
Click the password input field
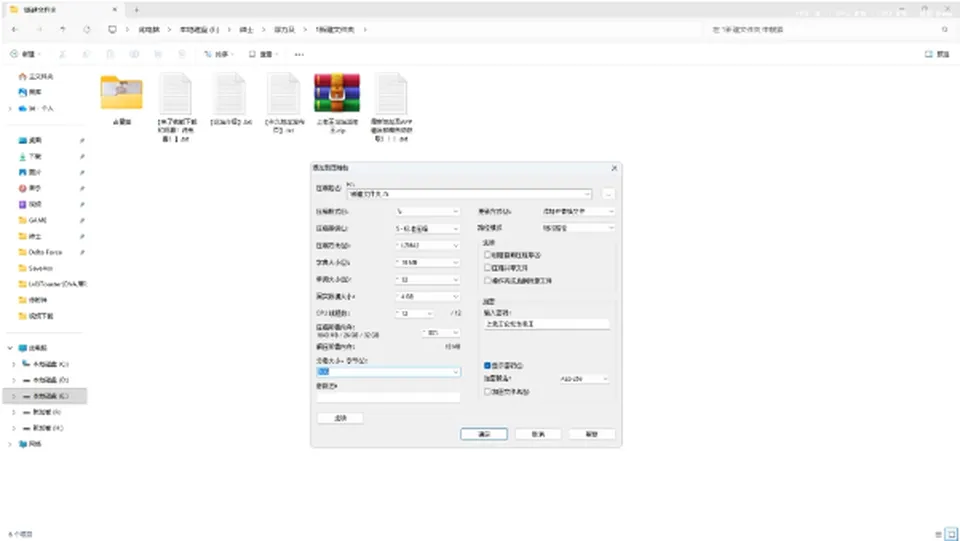tap(547, 324)
